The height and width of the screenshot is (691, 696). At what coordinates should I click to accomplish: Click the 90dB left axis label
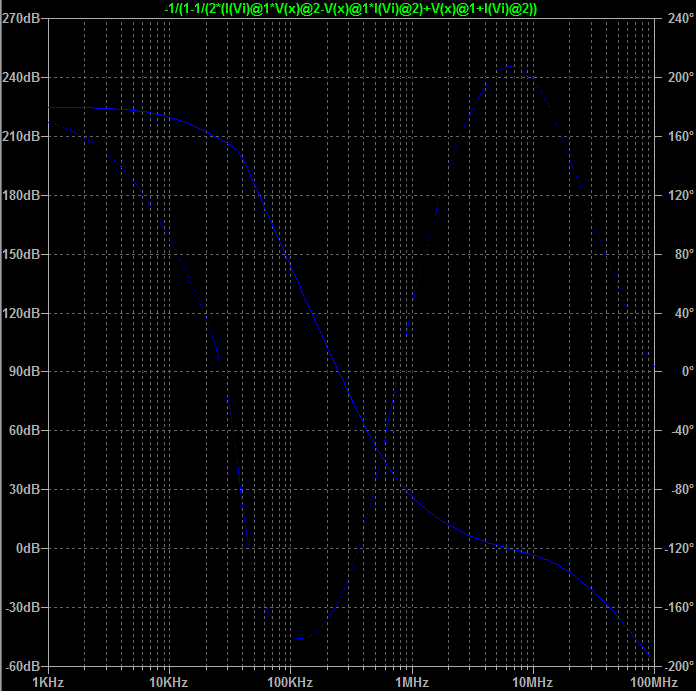[24, 371]
